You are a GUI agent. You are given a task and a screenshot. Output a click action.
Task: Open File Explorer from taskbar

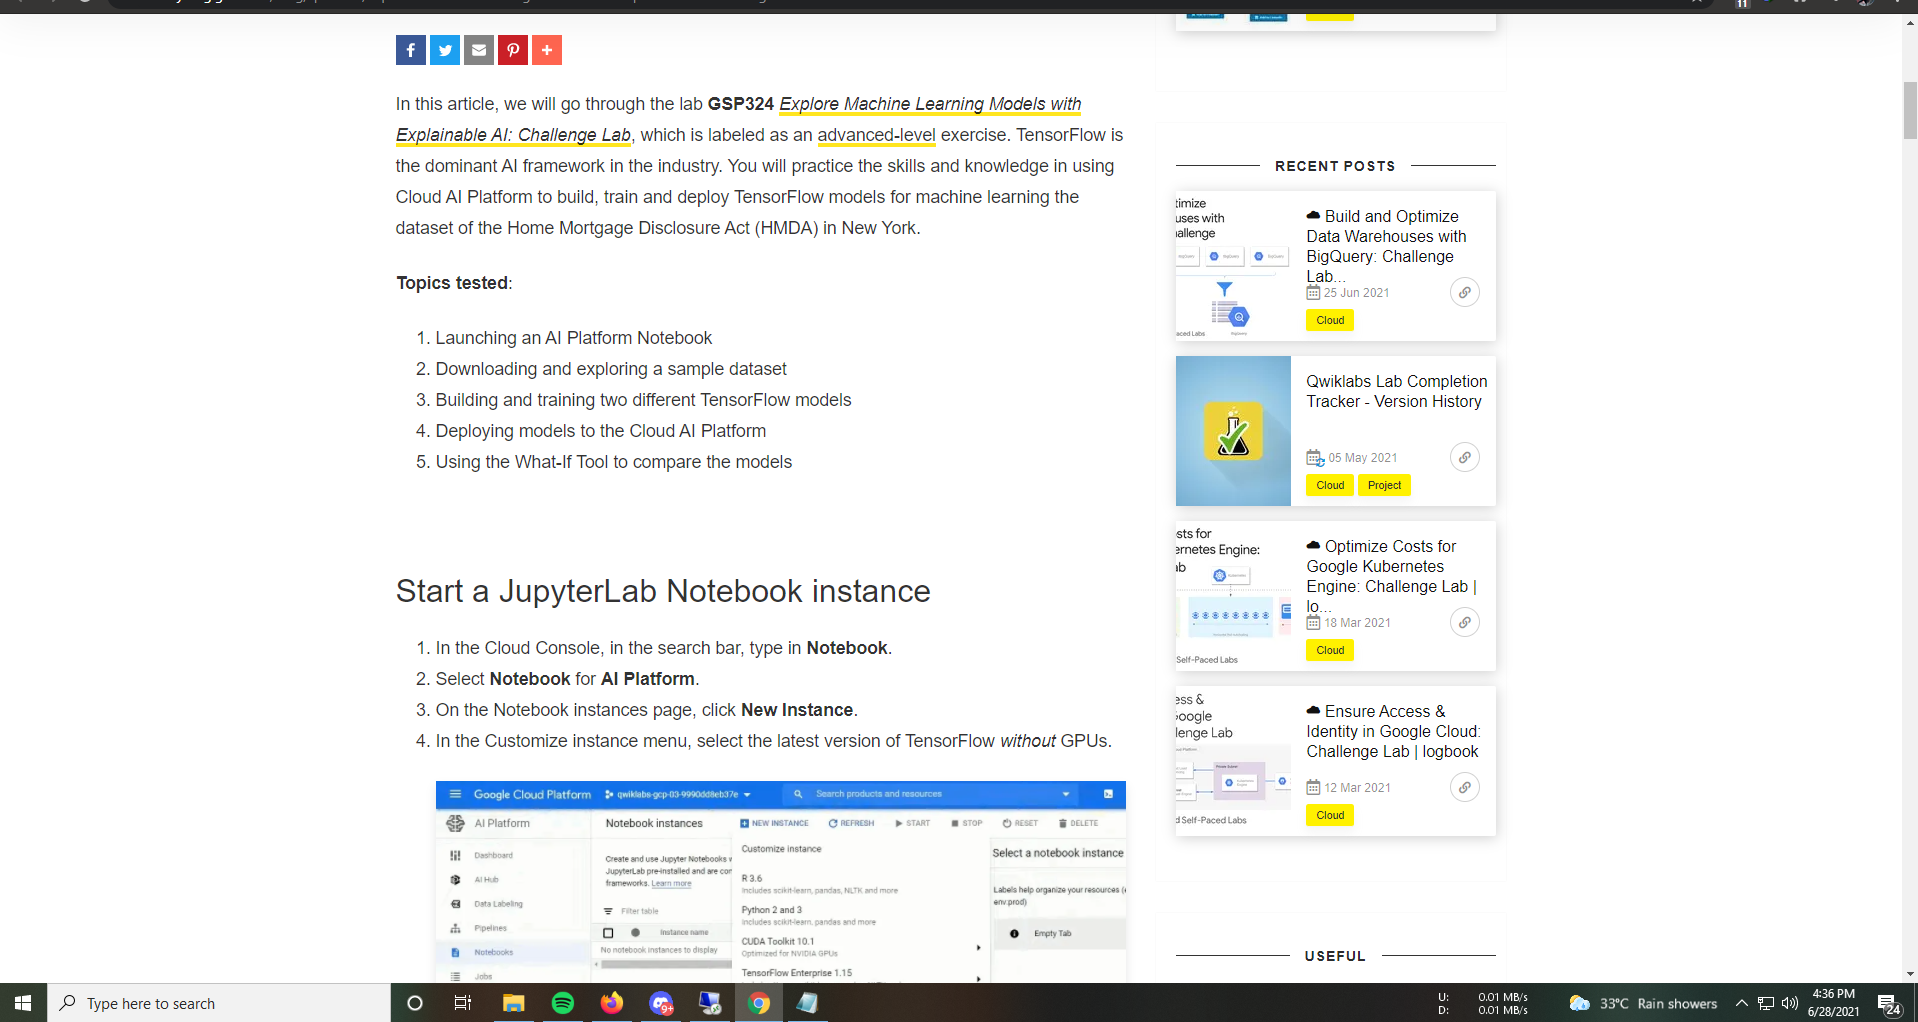point(514,1003)
